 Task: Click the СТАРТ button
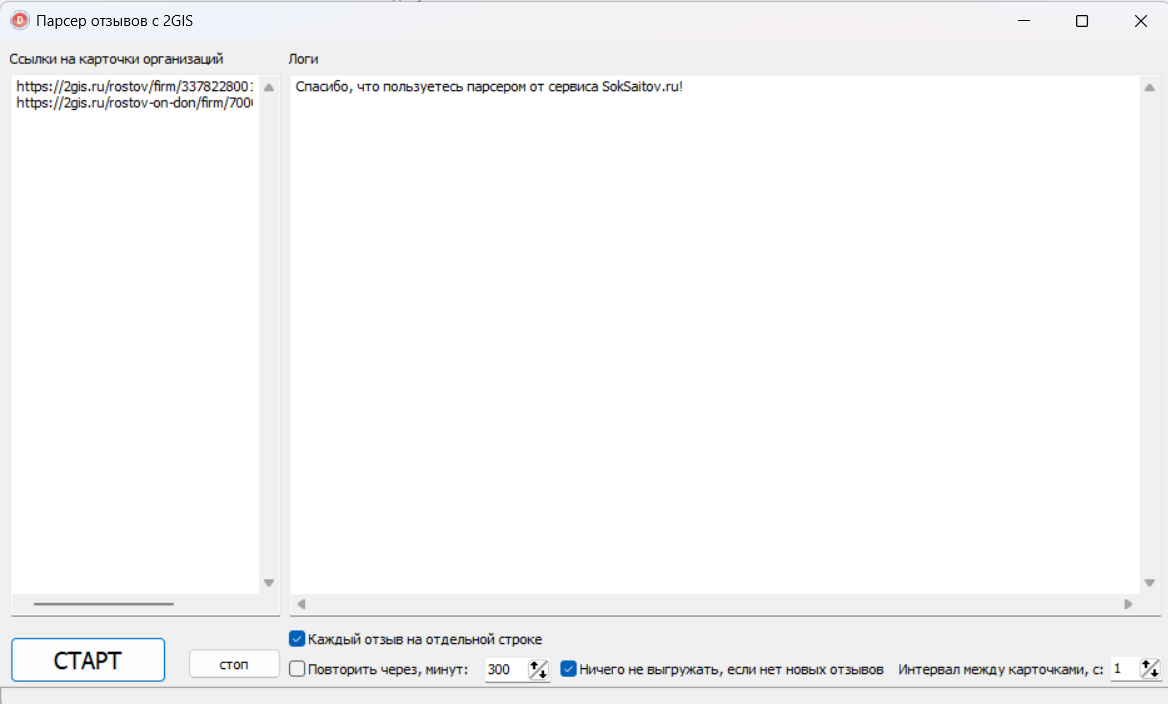tap(88, 660)
